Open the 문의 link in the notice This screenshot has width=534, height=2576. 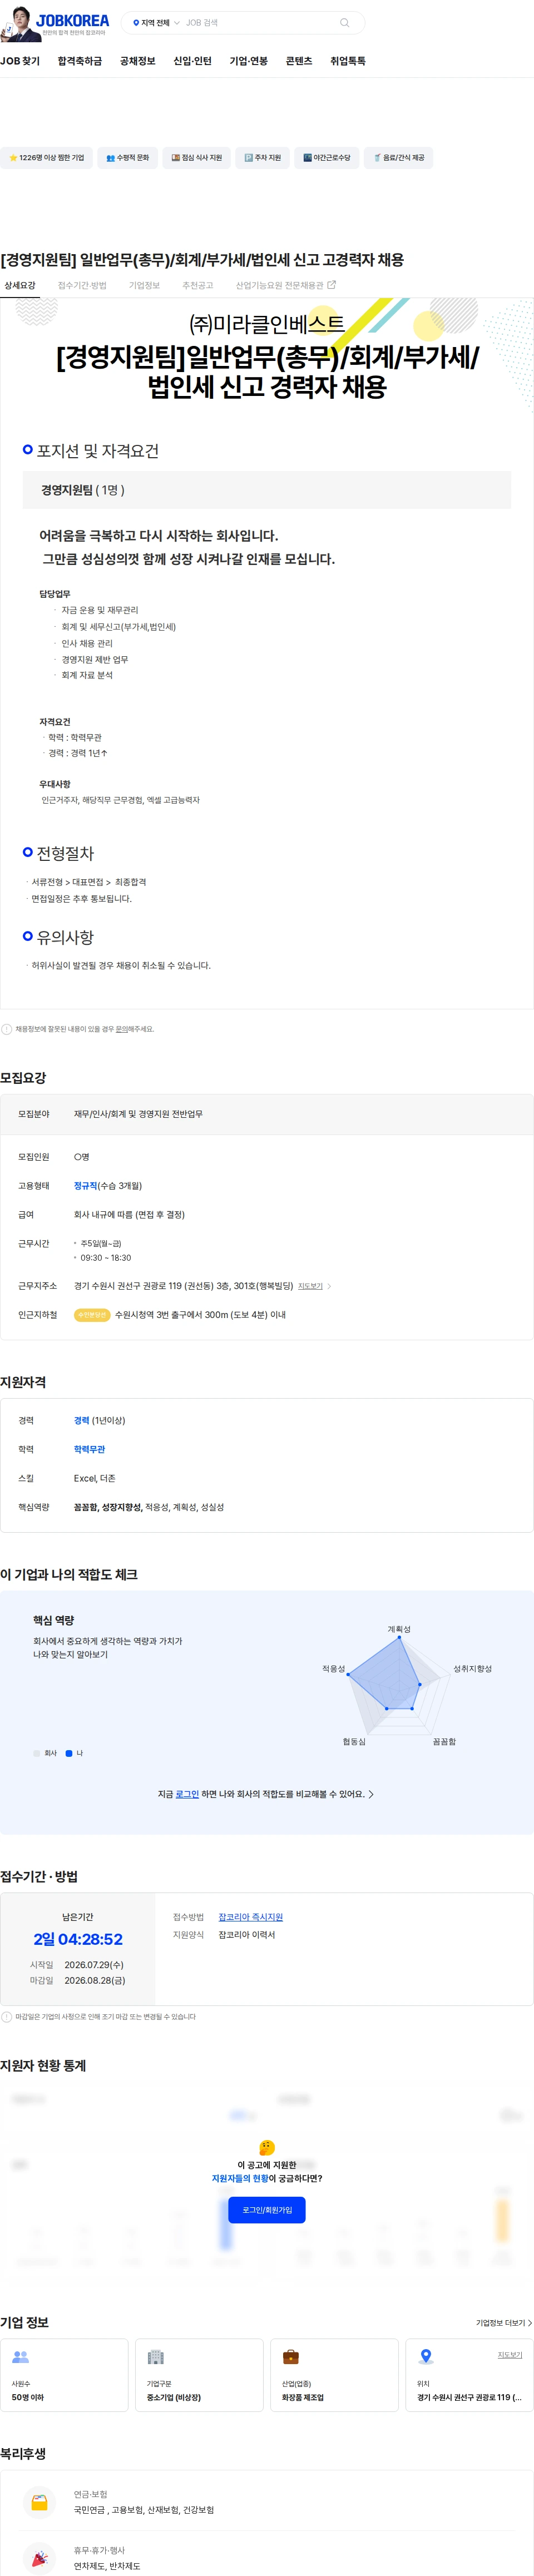pyautogui.click(x=122, y=1029)
